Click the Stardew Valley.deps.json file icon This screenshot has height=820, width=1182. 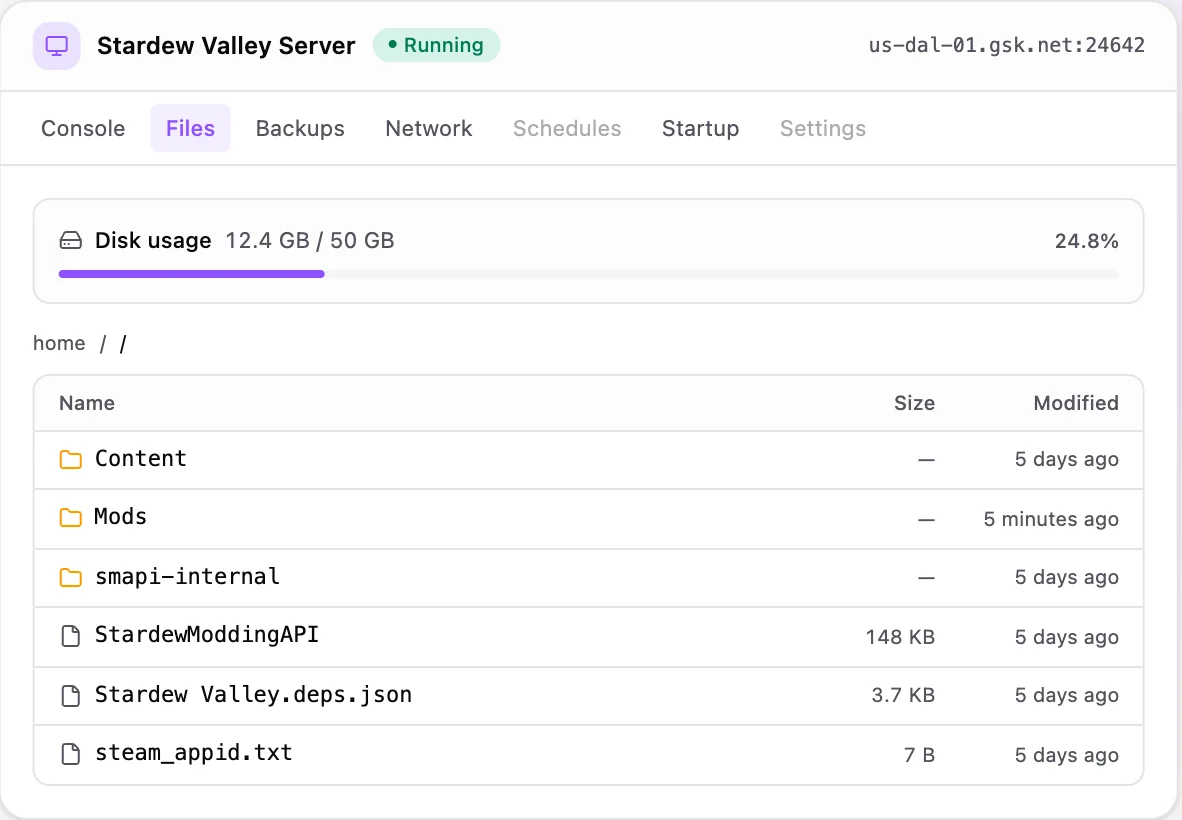point(71,695)
